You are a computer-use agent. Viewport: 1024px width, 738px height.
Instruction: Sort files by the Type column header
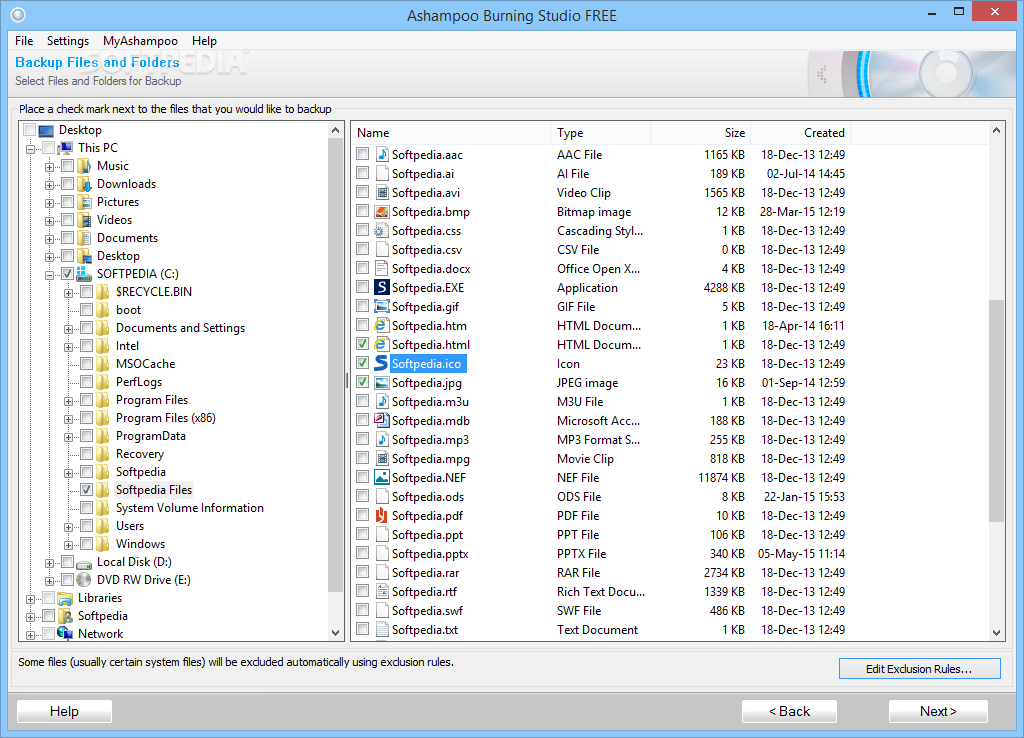click(601, 133)
